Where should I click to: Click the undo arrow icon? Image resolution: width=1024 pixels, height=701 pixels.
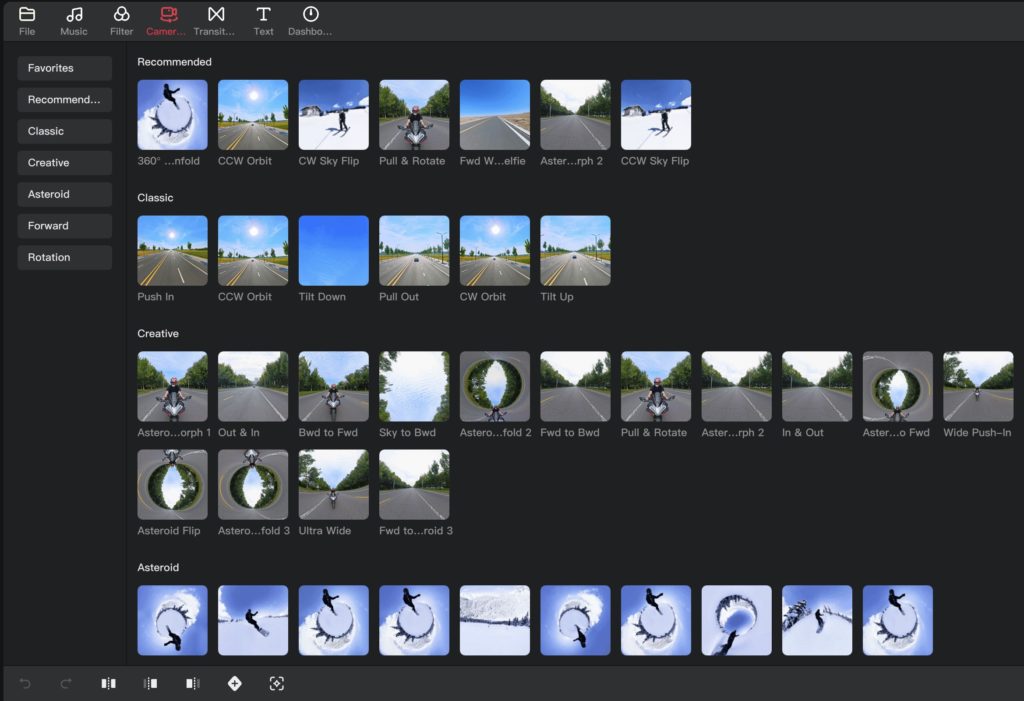[25, 683]
